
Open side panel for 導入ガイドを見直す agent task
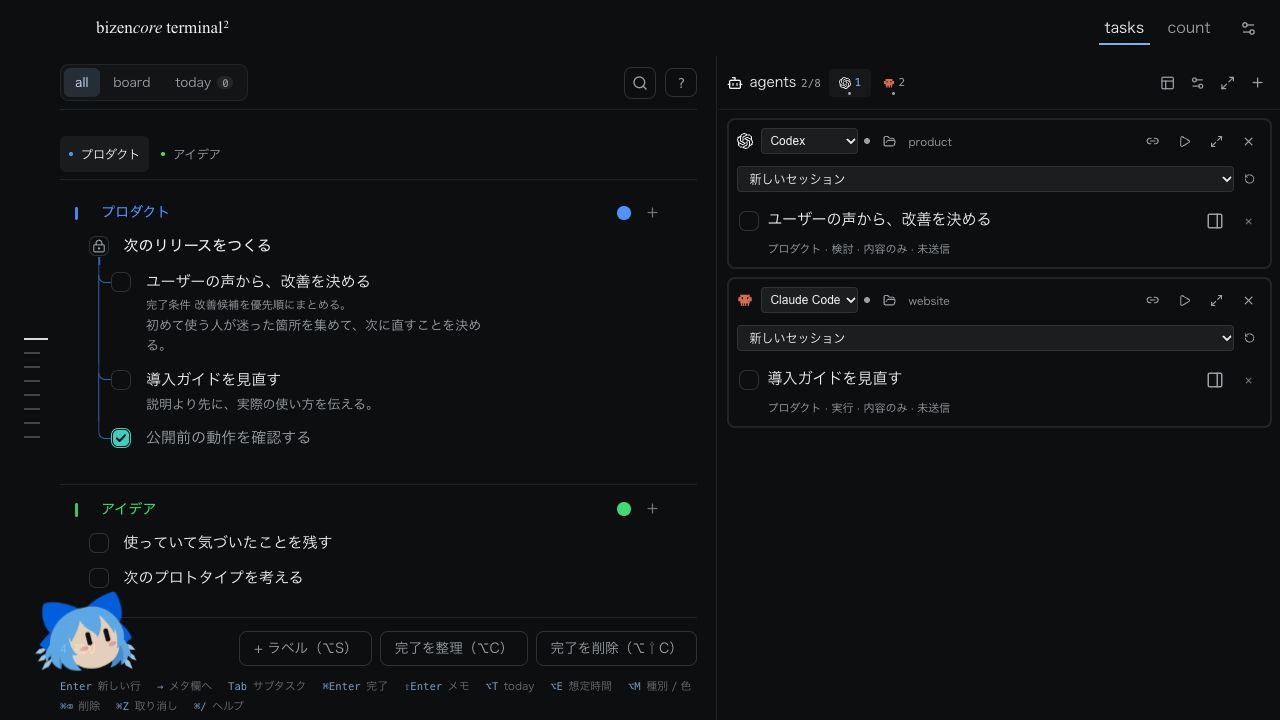click(x=1215, y=380)
